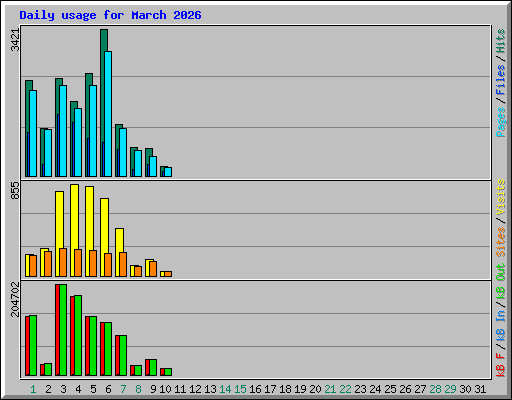Click day 5 on the x-axis
512x400 pixels.
tap(93, 389)
